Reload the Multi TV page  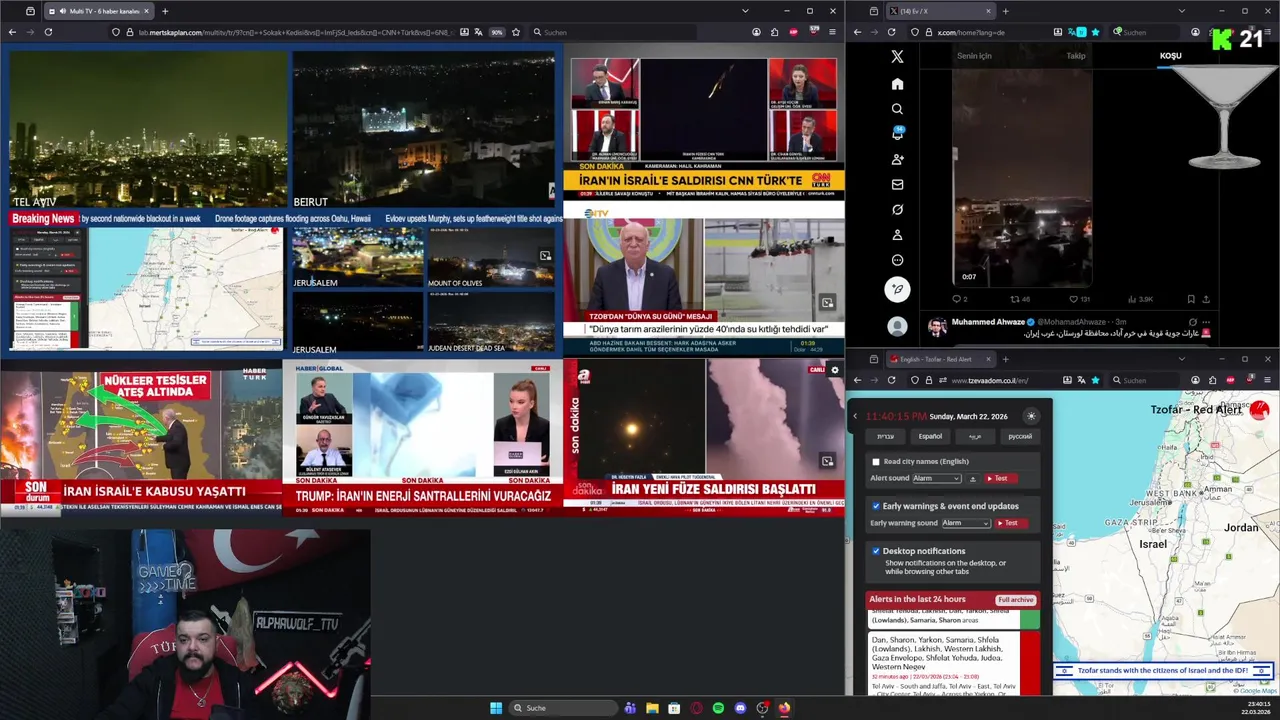point(48,32)
